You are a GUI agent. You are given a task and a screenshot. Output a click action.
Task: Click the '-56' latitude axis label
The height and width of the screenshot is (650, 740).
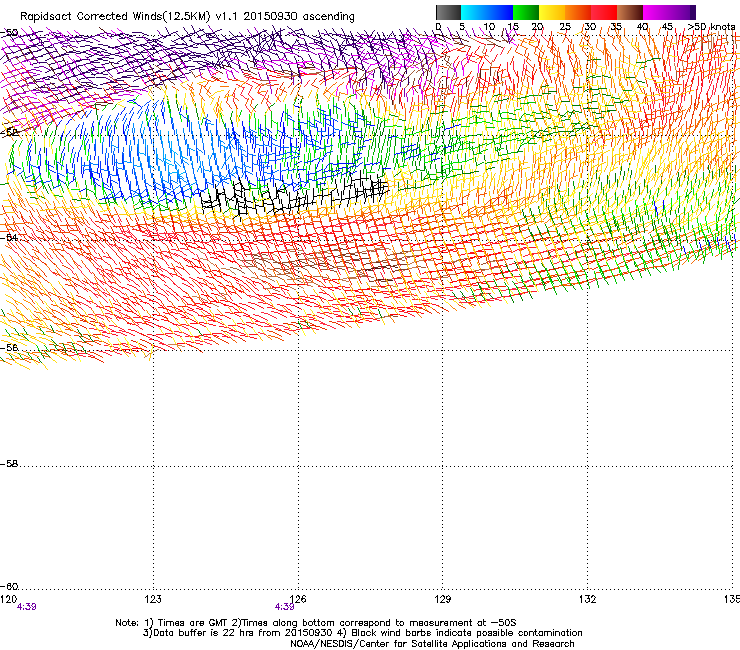(9, 347)
